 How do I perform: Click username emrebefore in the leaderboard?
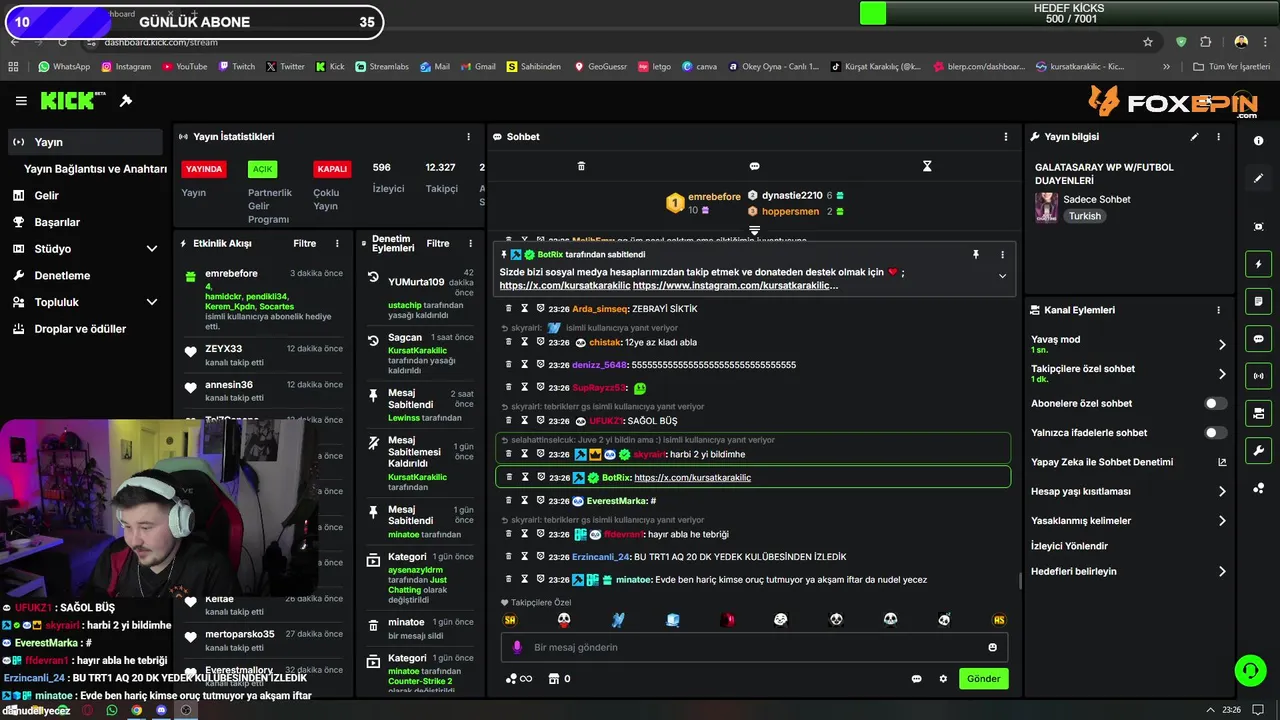pyautogui.click(x=714, y=197)
